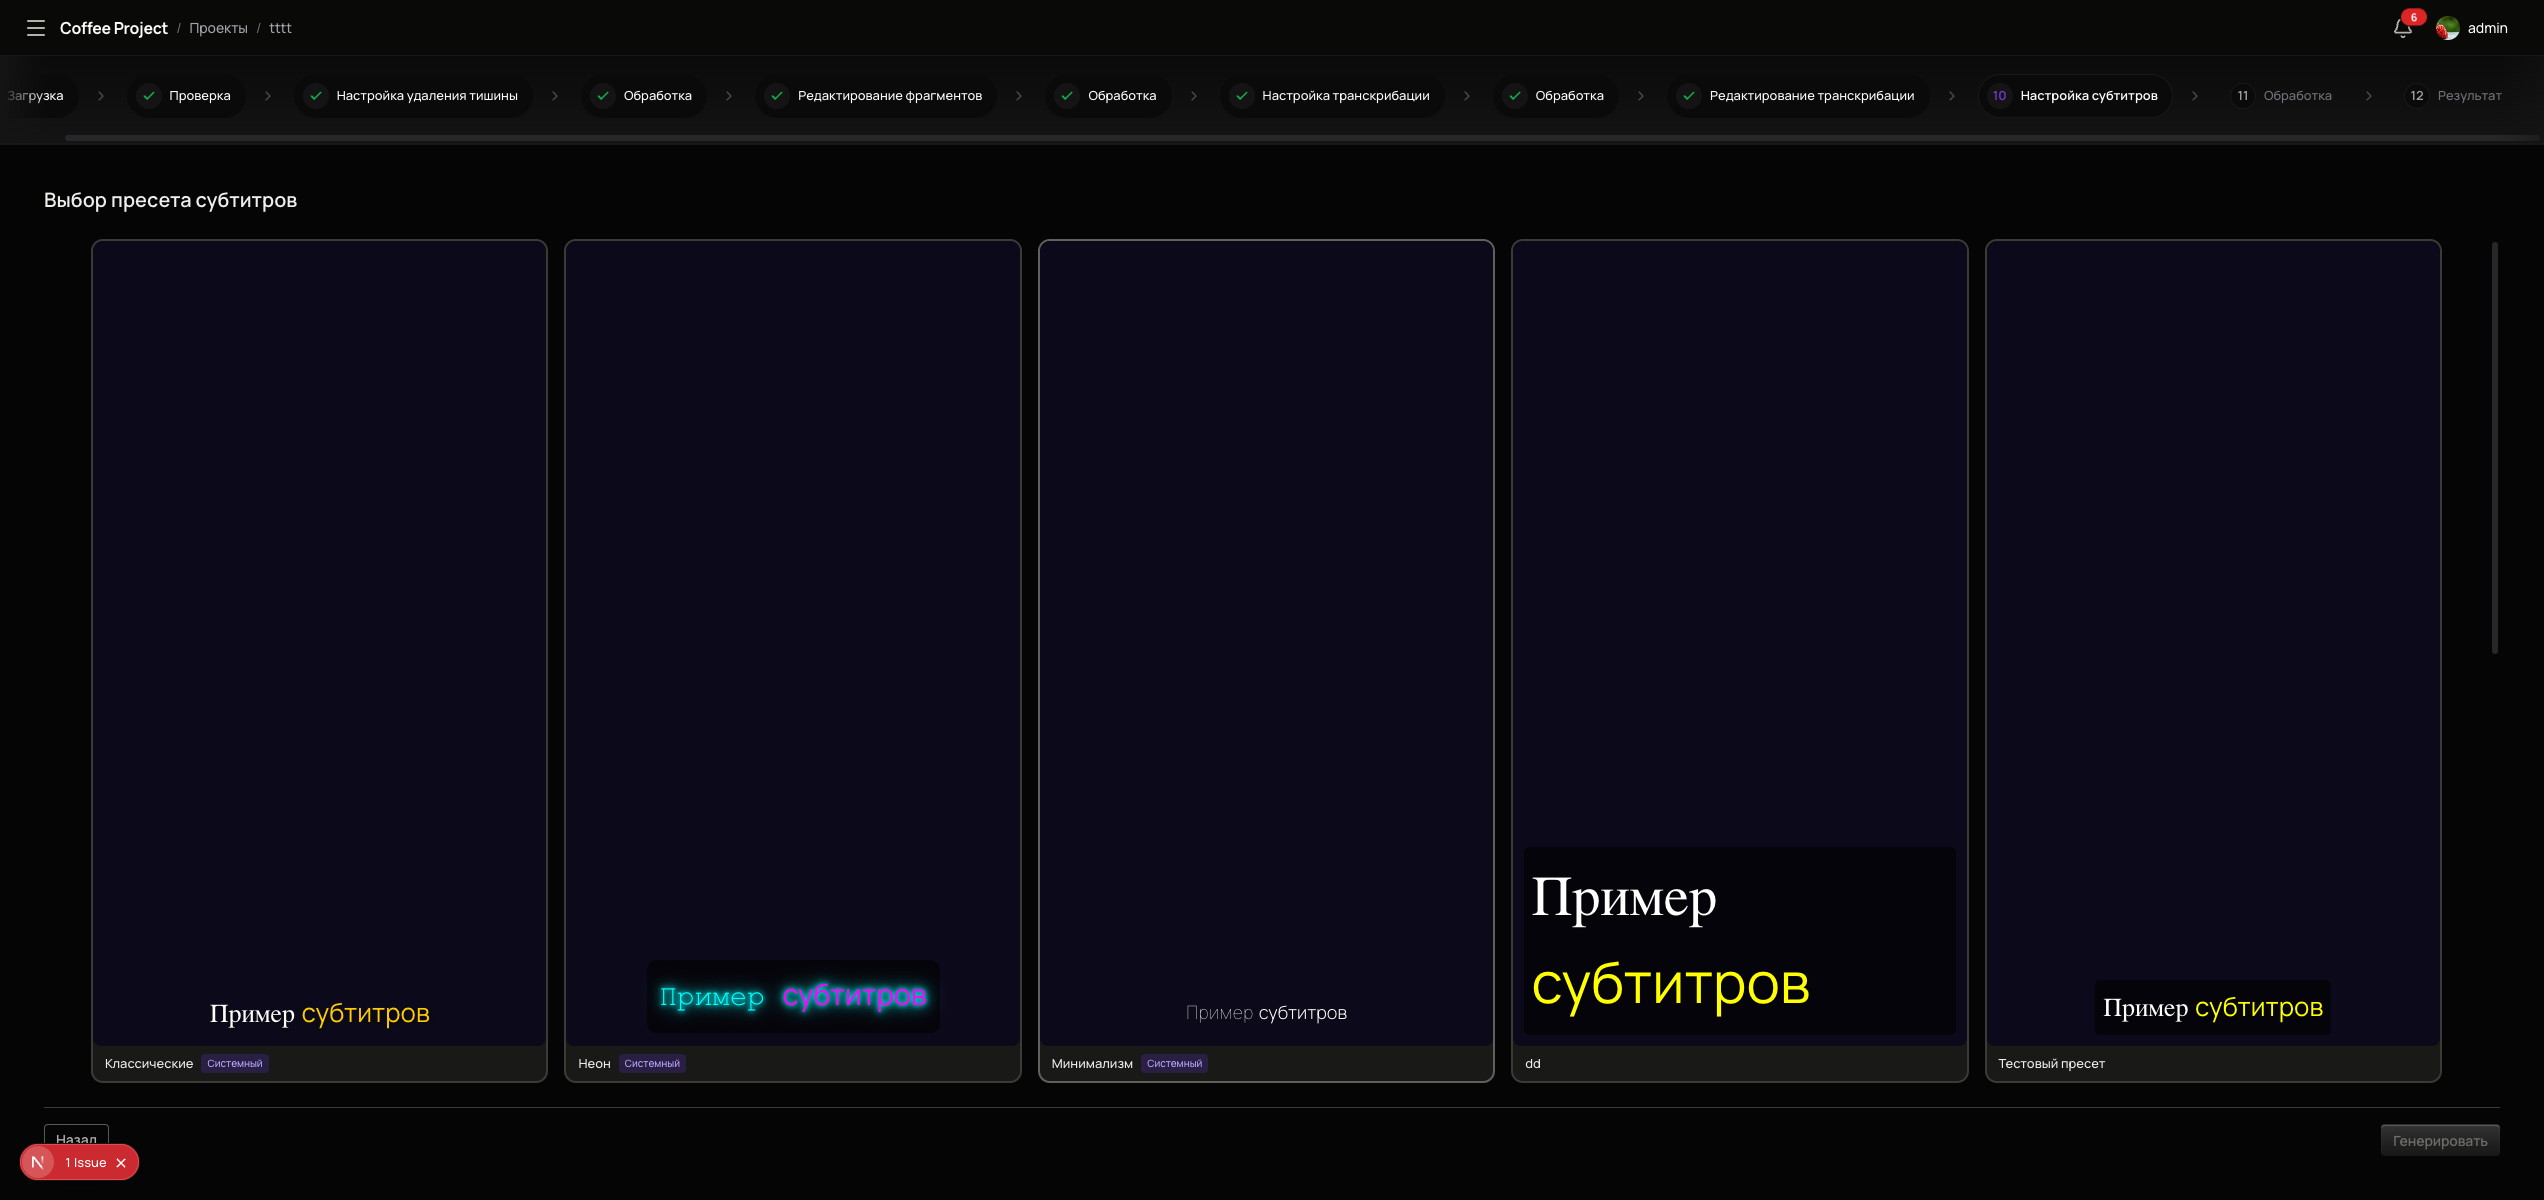This screenshot has height=1200, width=2544.
Task: Click the checkmark on Проверка step
Action: [x=149, y=96]
